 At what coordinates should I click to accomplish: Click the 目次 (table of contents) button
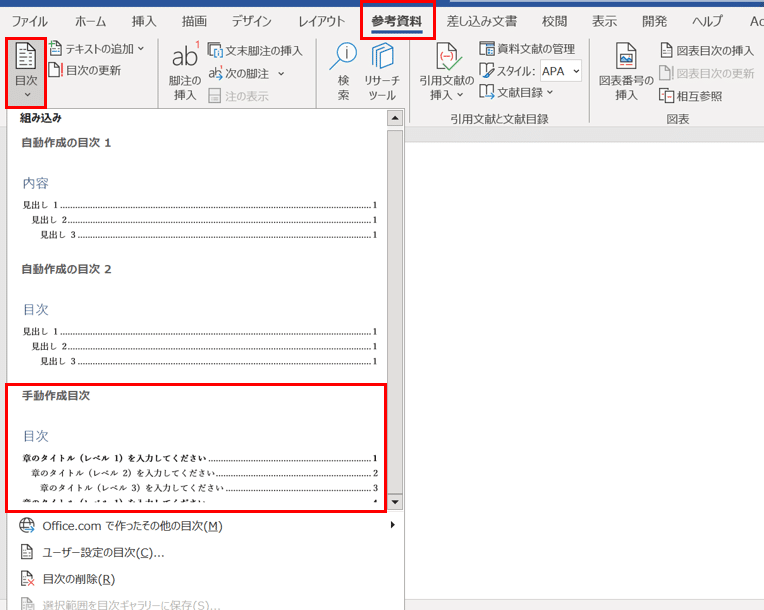click(26, 72)
